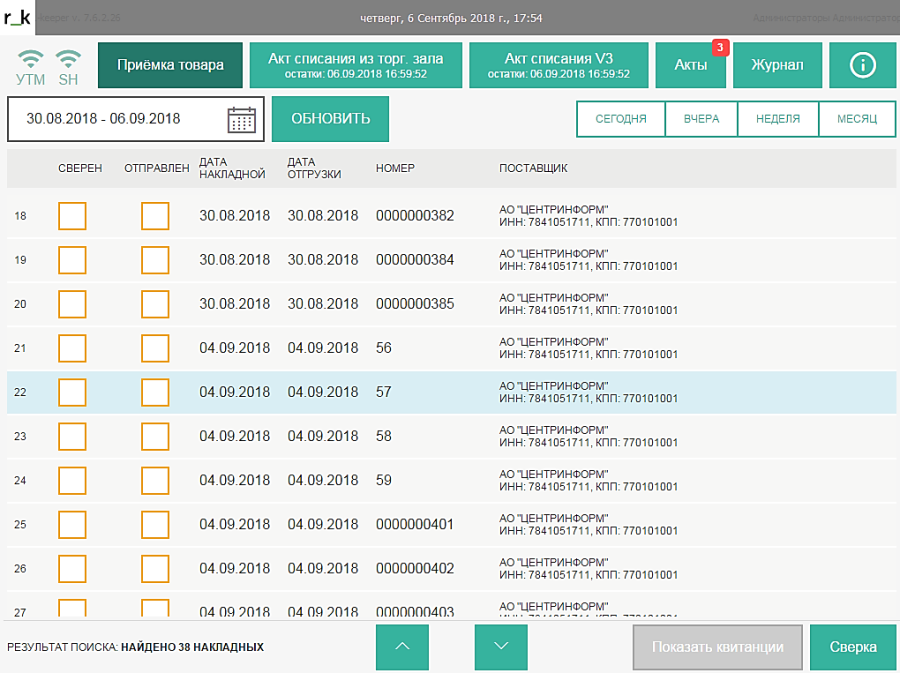
Task: Open Акт списания из торг. зала tab
Action: pos(355,65)
